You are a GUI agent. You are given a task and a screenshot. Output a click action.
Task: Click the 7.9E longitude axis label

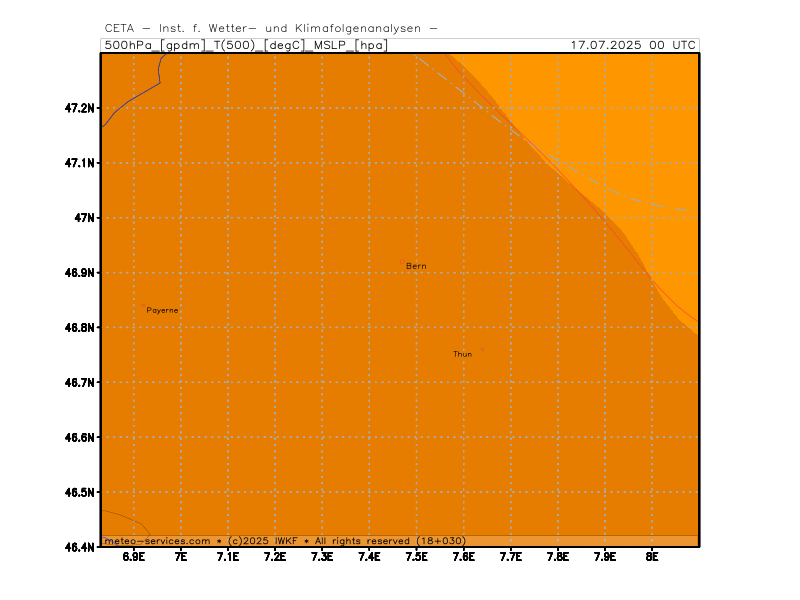(605, 556)
